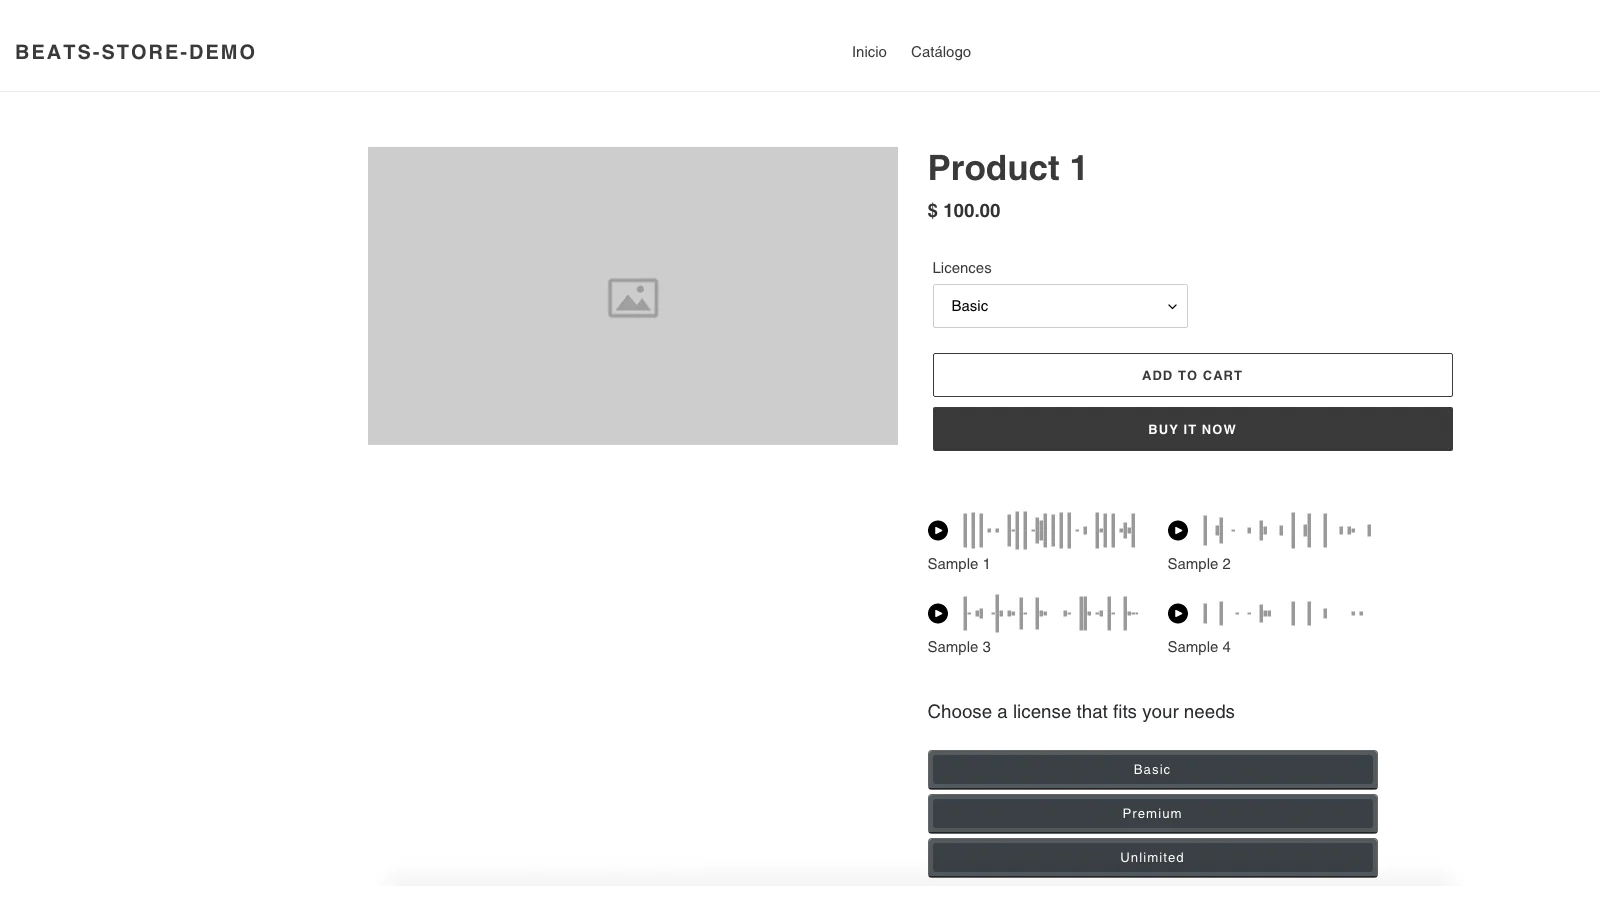Seek within Sample 2 waveform

[x=1286, y=530]
